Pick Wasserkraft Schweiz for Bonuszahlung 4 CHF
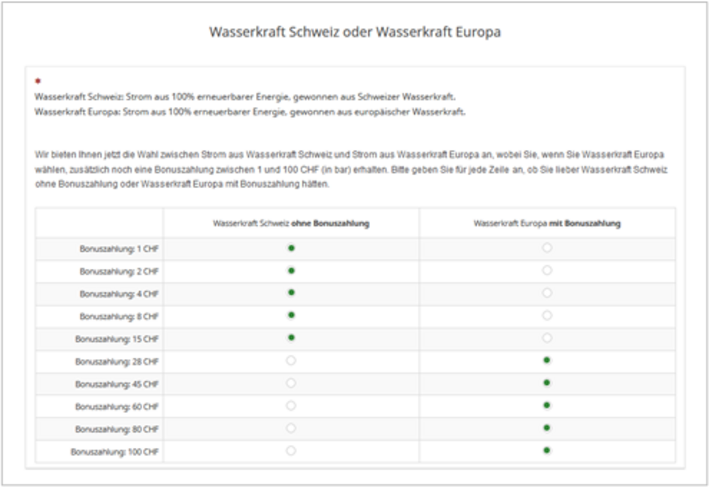This screenshot has height=487, width=709. click(291, 292)
